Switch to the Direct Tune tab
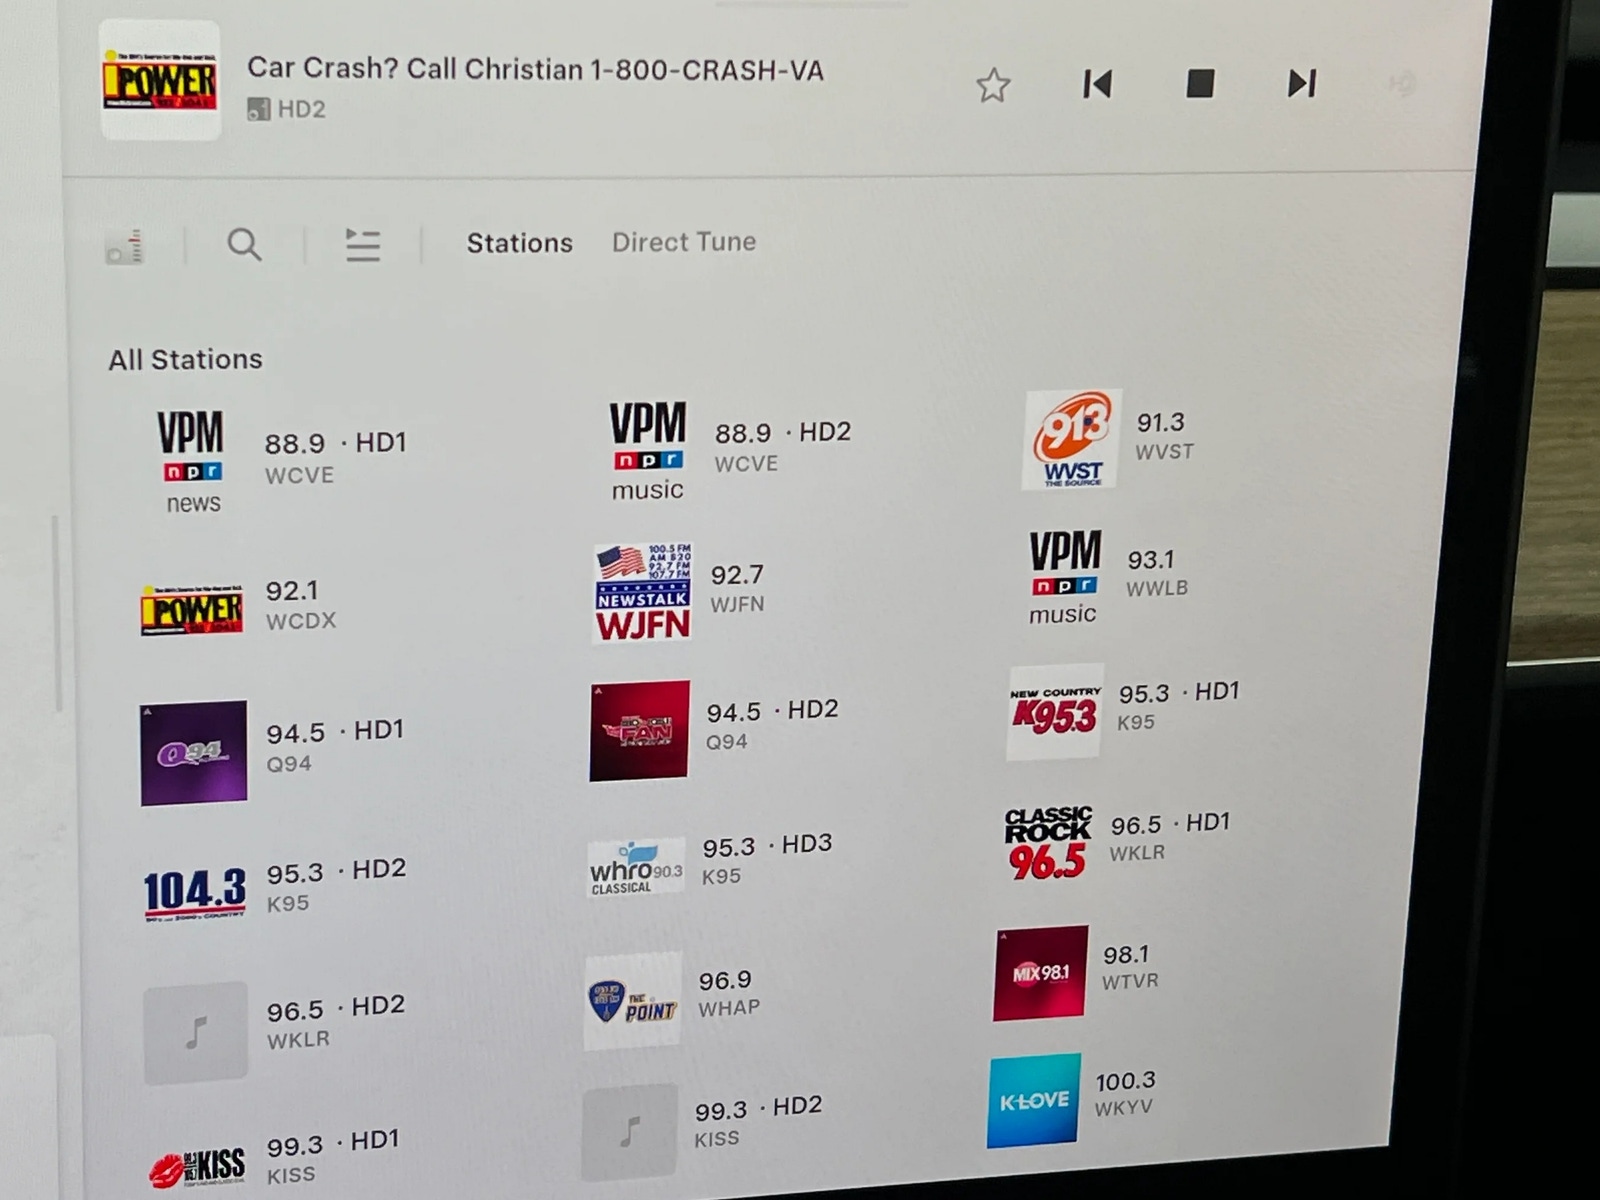The height and width of the screenshot is (1200, 1600). tap(684, 242)
